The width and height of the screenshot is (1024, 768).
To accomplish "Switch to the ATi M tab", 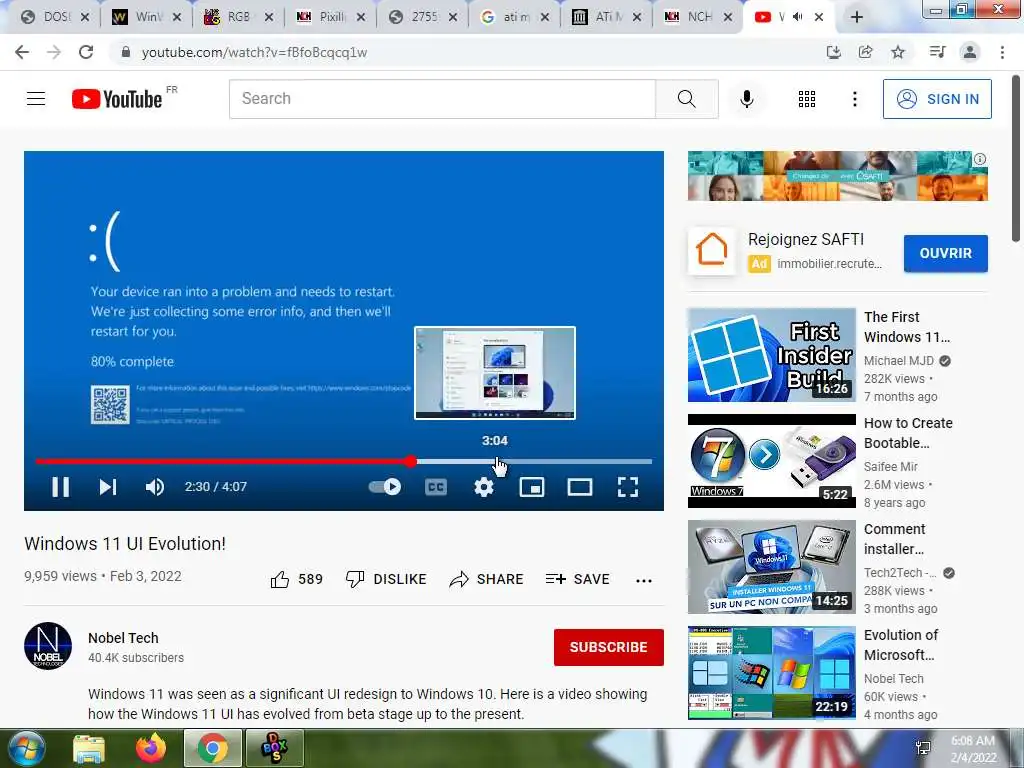I will click(x=606, y=18).
